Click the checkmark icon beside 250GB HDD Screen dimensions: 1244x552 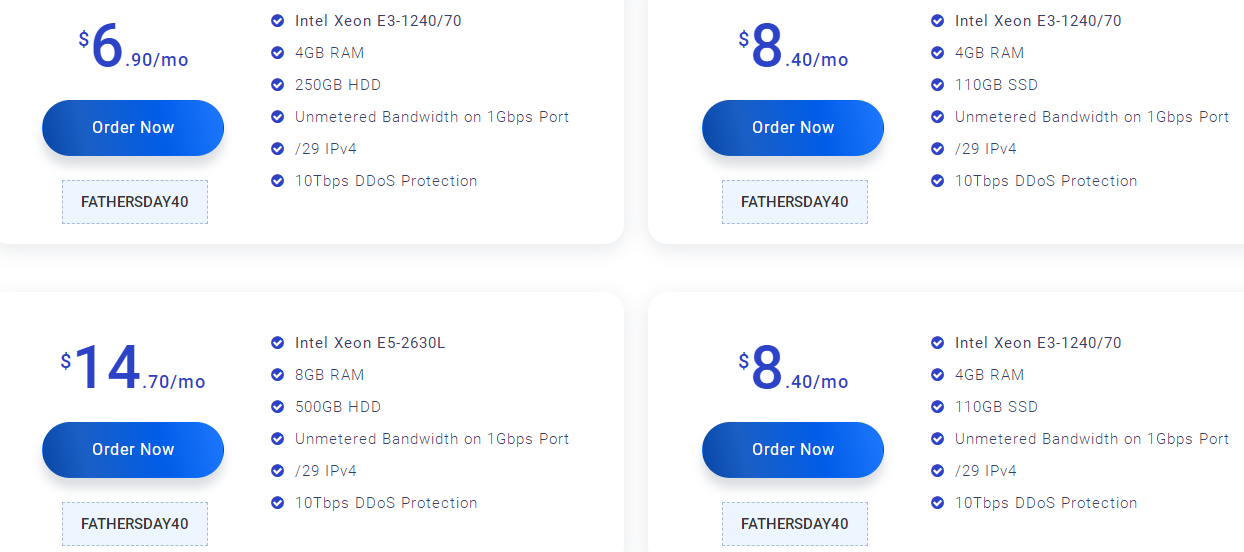click(x=278, y=85)
